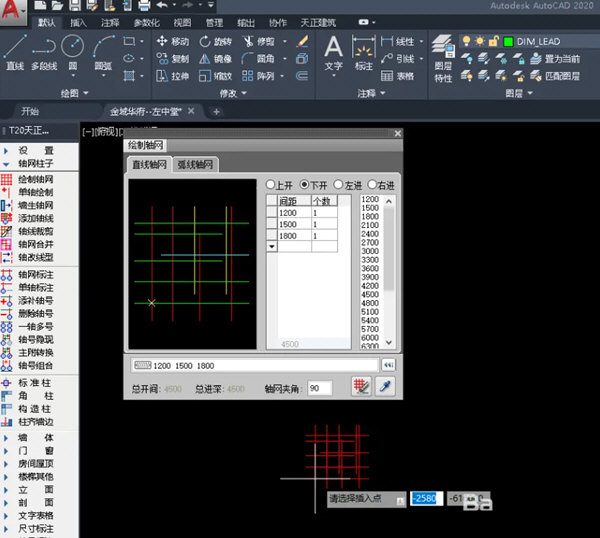The image size is (600, 538).
Task: Choose the 文字 text annotation tool
Action: tap(334, 51)
